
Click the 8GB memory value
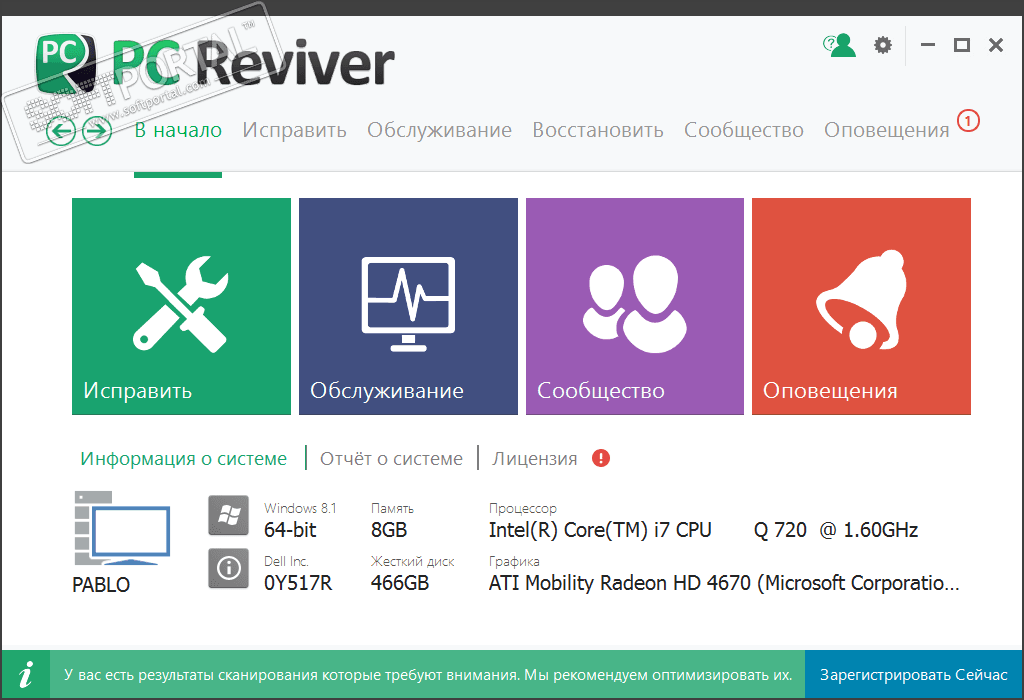click(x=389, y=530)
